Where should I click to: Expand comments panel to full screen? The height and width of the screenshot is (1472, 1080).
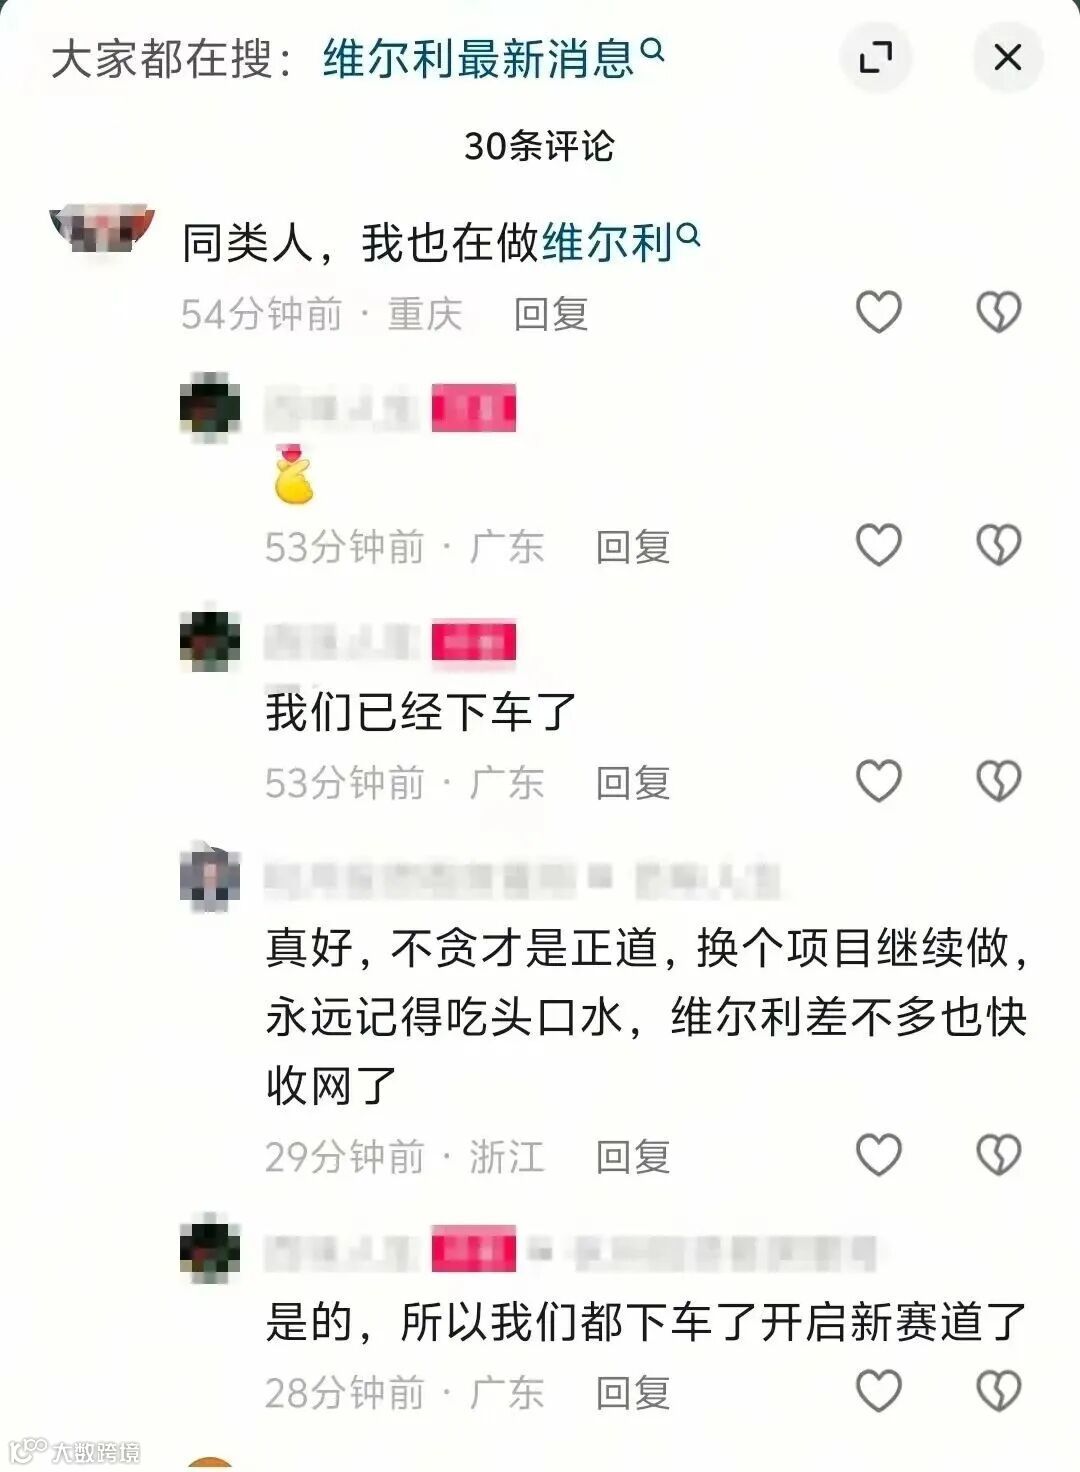pyautogui.click(x=876, y=58)
